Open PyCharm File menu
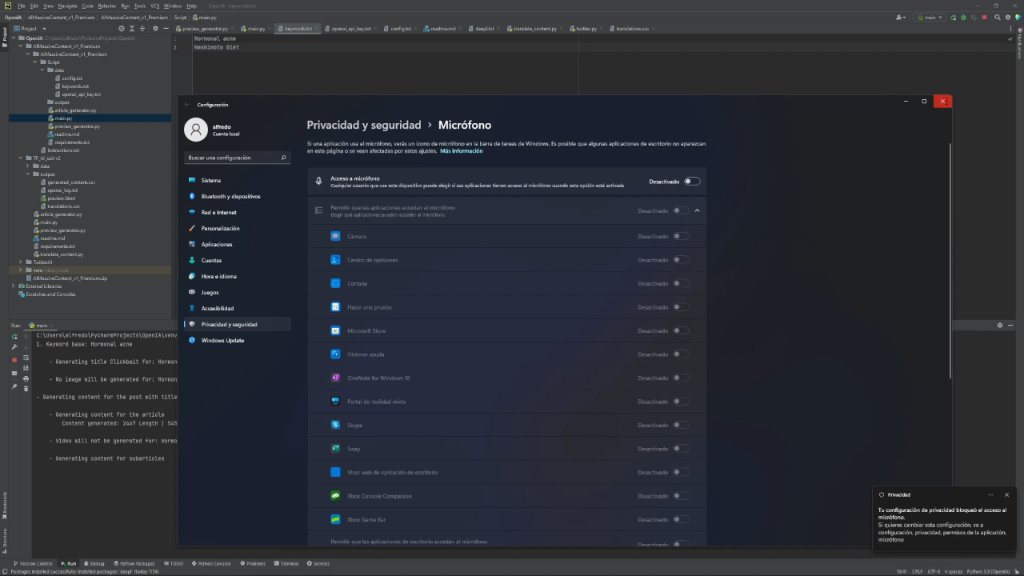Screen dimensions: 1024x576 point(22,6)
